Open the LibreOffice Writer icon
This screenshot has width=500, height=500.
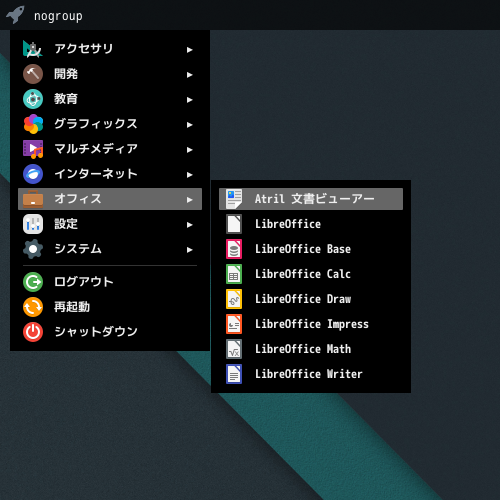tap(234, 374)
